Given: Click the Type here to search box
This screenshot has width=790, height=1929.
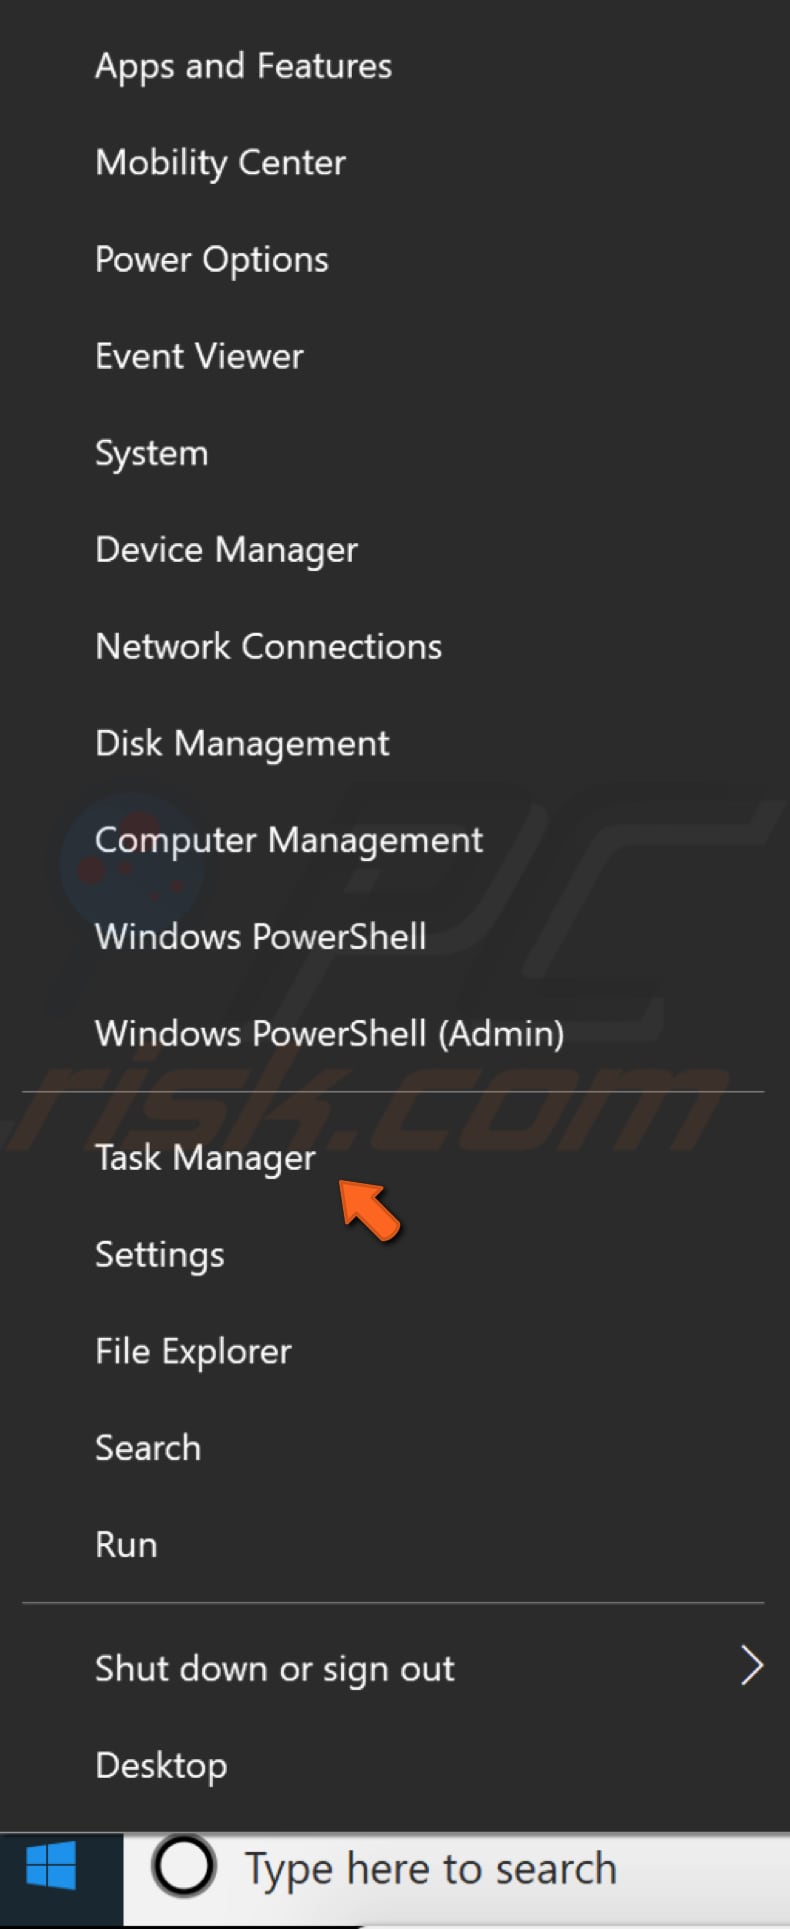Looking at the screenshot, I should coord(430,1868).
